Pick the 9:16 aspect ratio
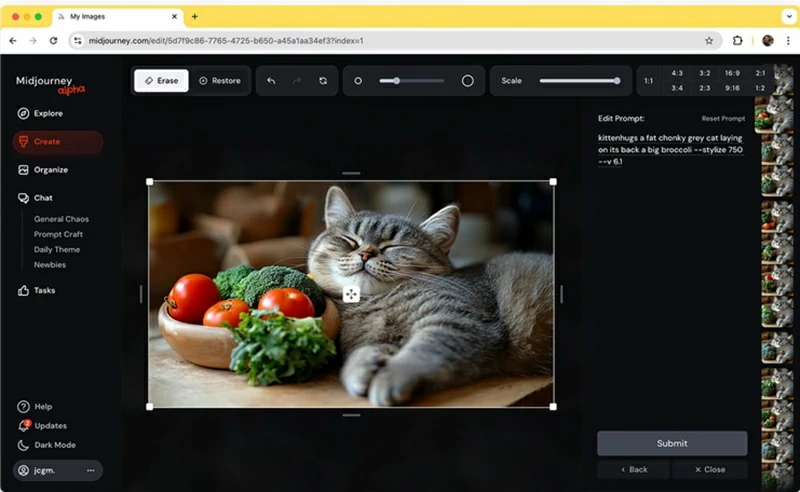This screenshot has height=492, width=800. pyautogui.click(x=732, y=88)
